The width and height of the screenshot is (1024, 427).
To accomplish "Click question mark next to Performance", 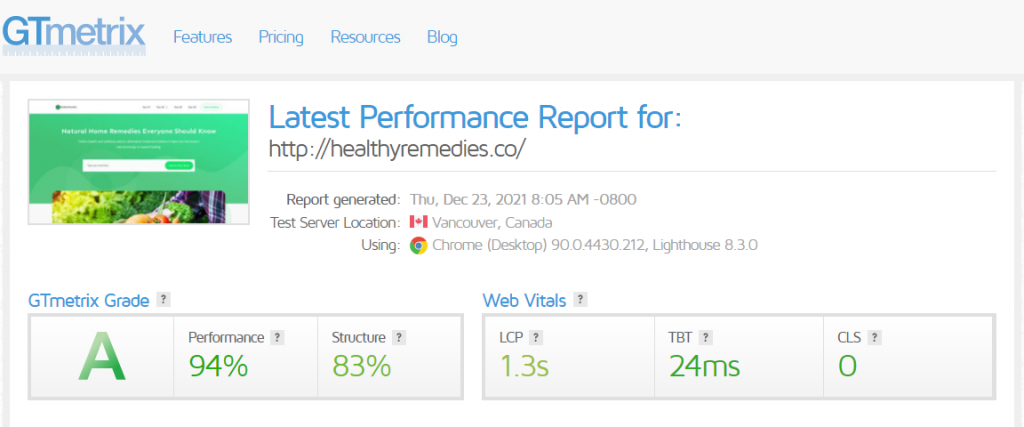I will 278,338.
